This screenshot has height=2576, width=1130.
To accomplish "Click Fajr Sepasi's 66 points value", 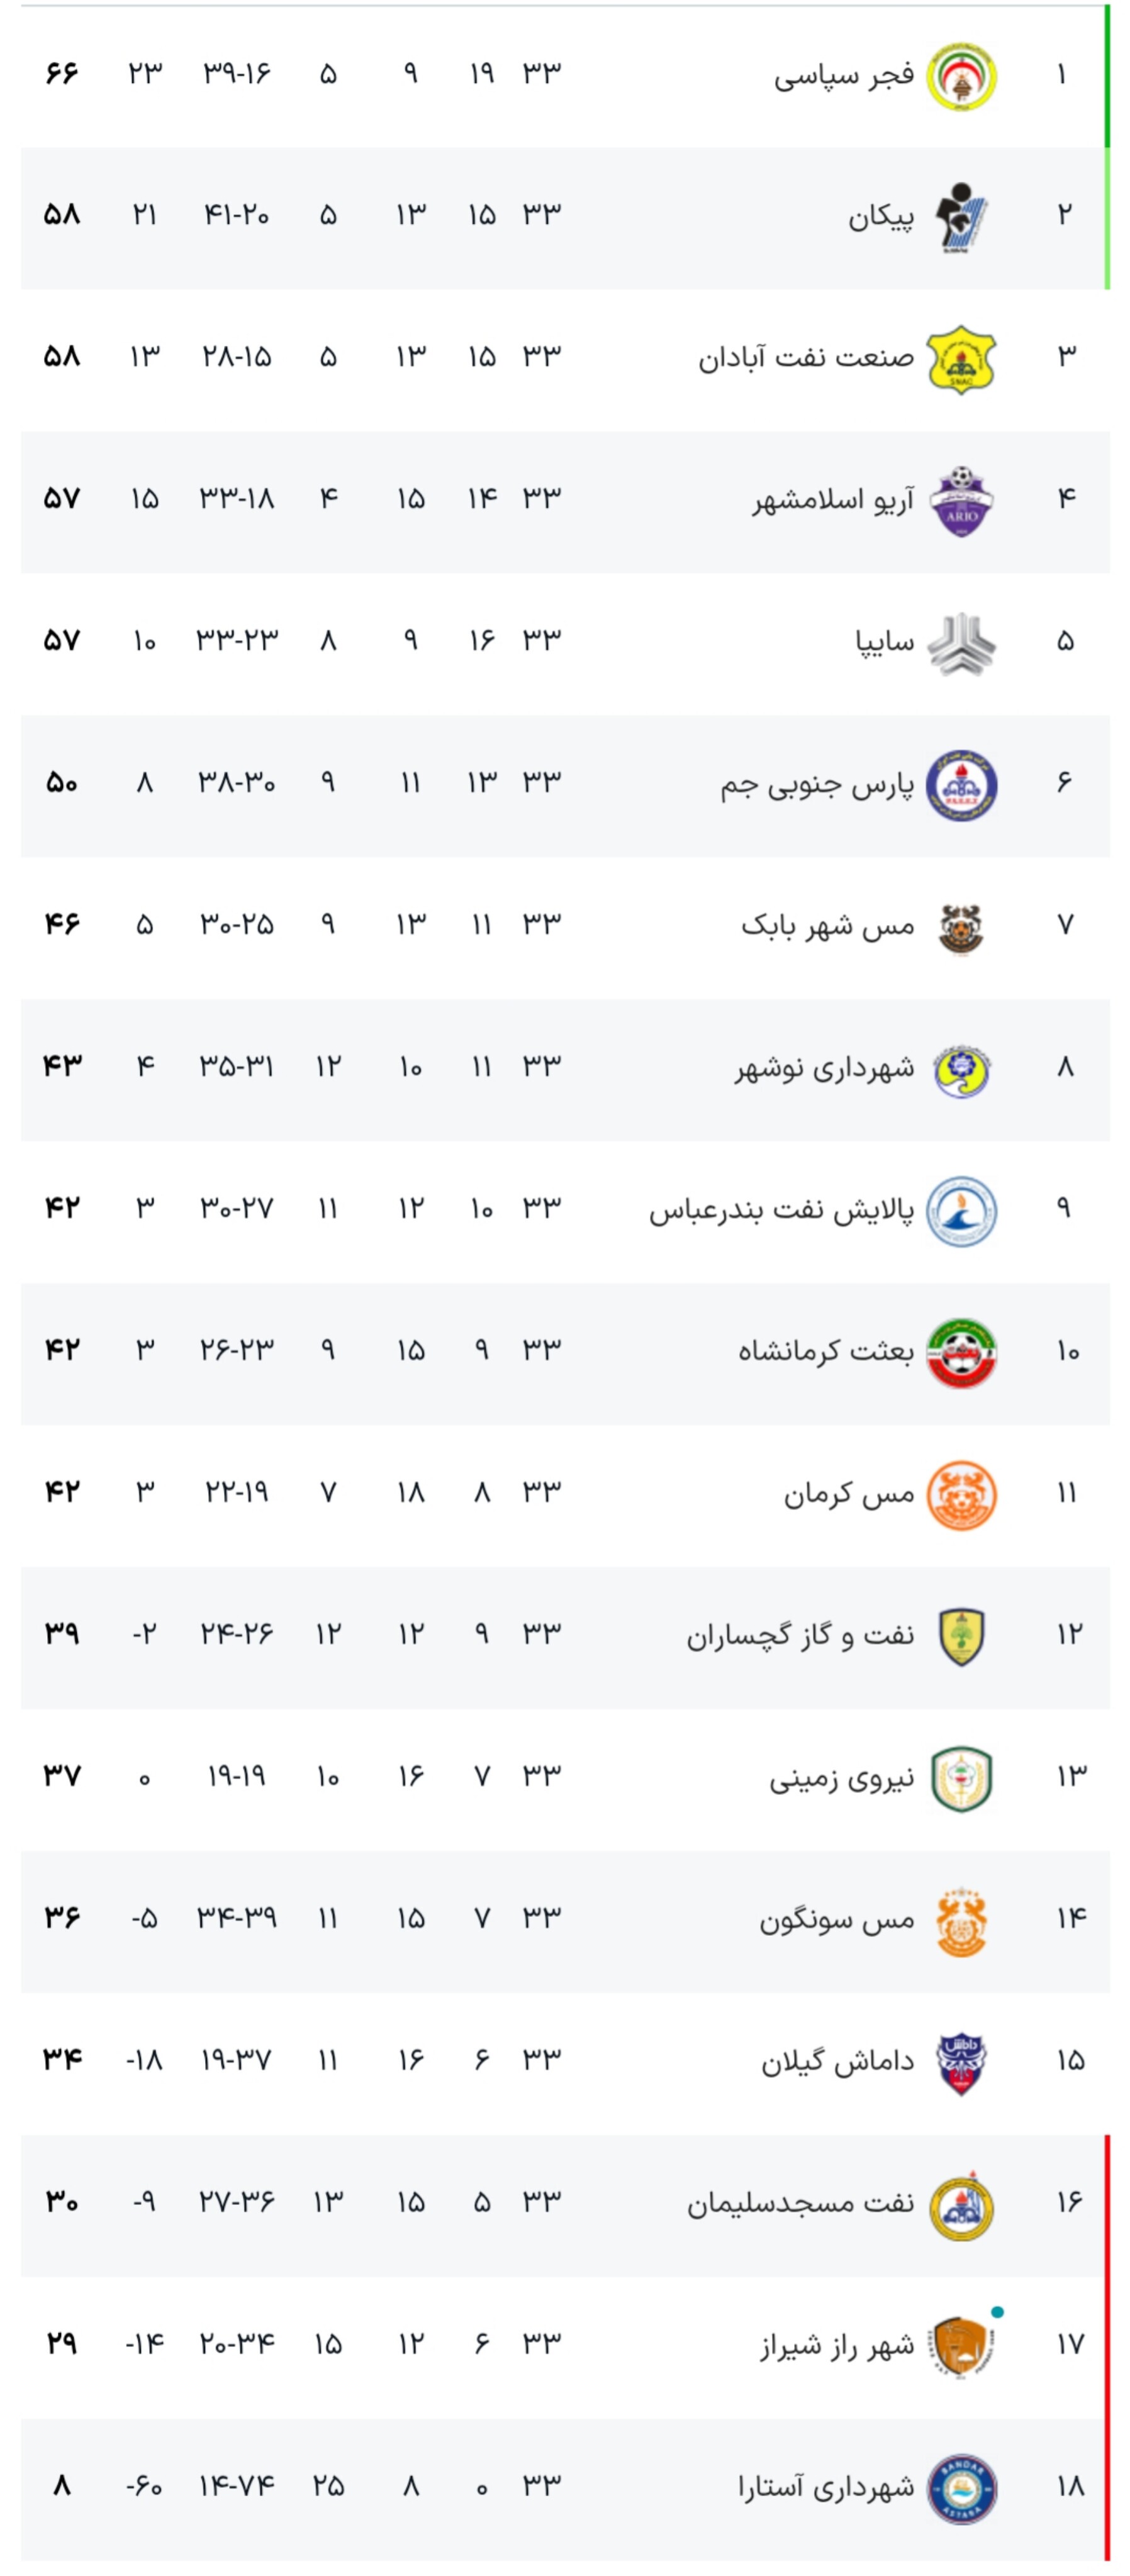I will click(61, 73).
